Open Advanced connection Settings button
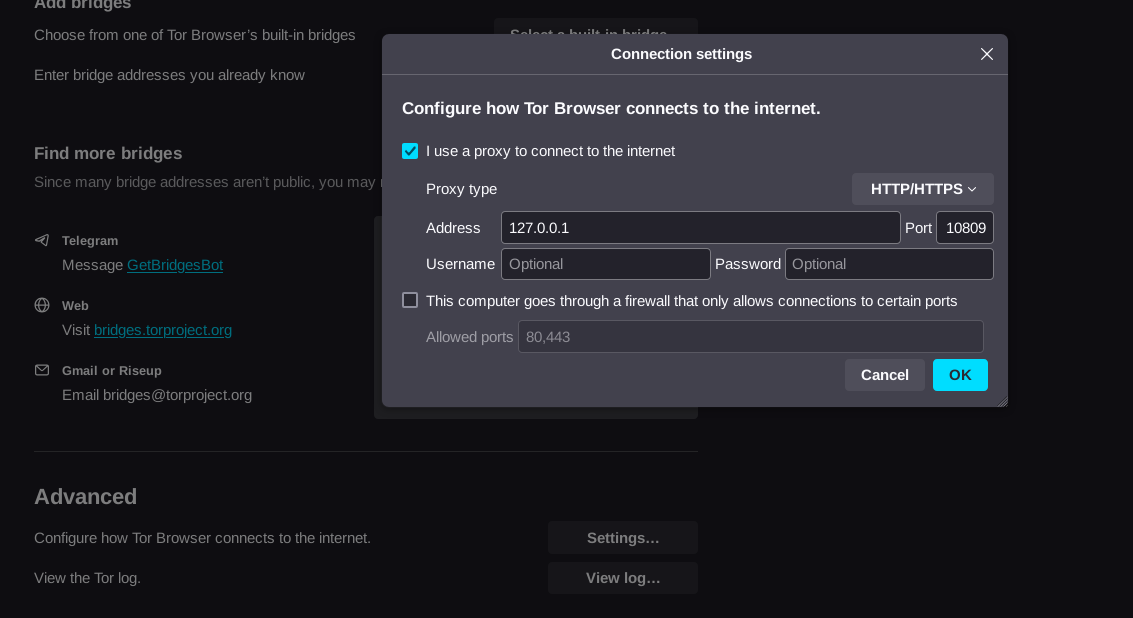The image size is (1133, 618). 622,538
